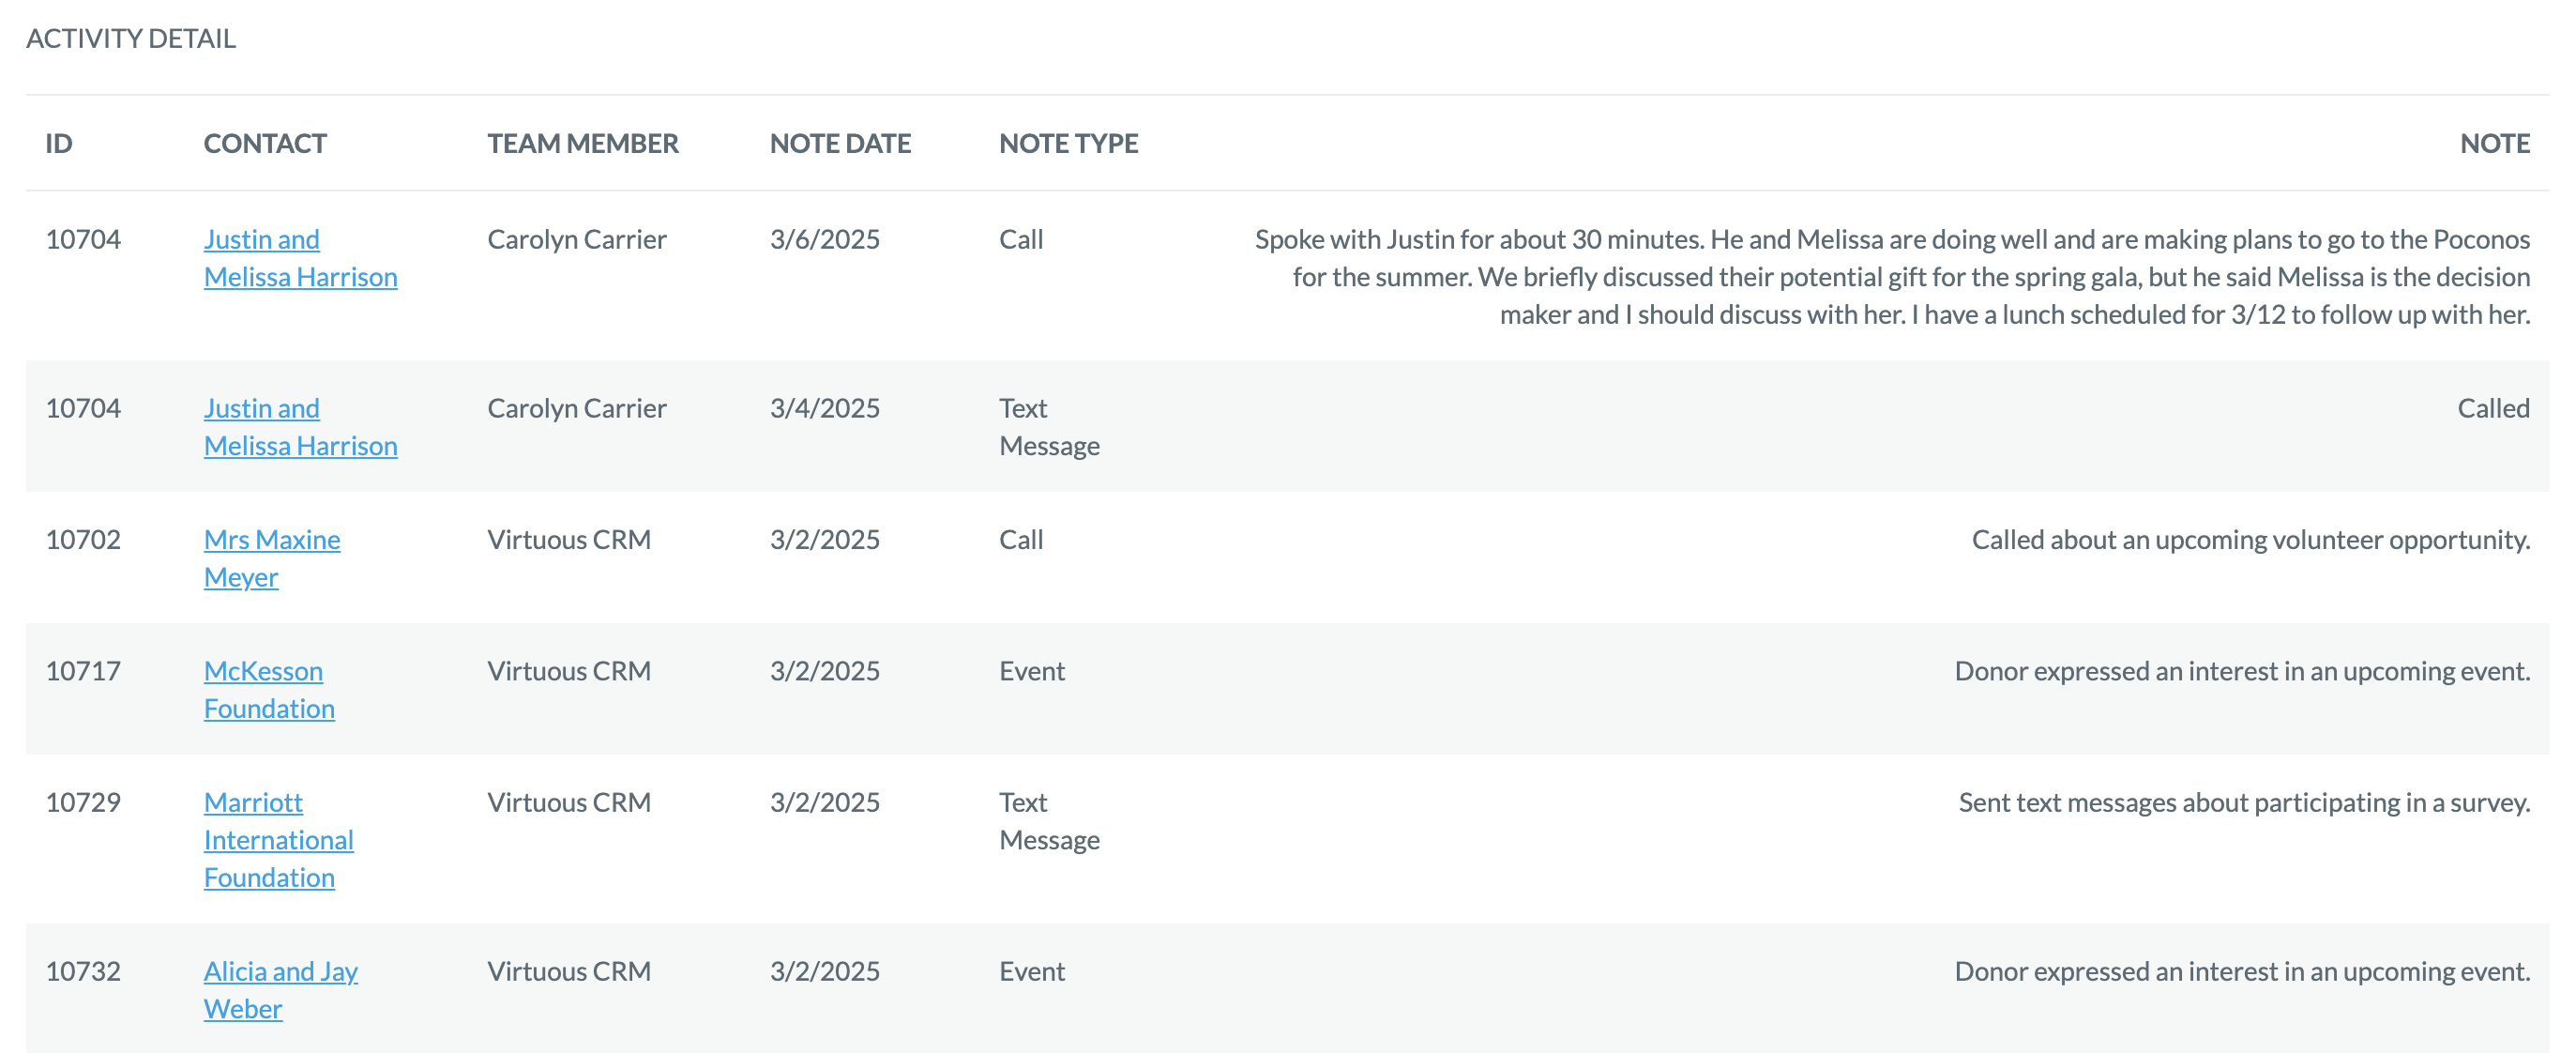The height and width of the screenshot is (1053, 2576).
Task: Click the Text Message type in Marriott row
Action: coord(1049,821)
